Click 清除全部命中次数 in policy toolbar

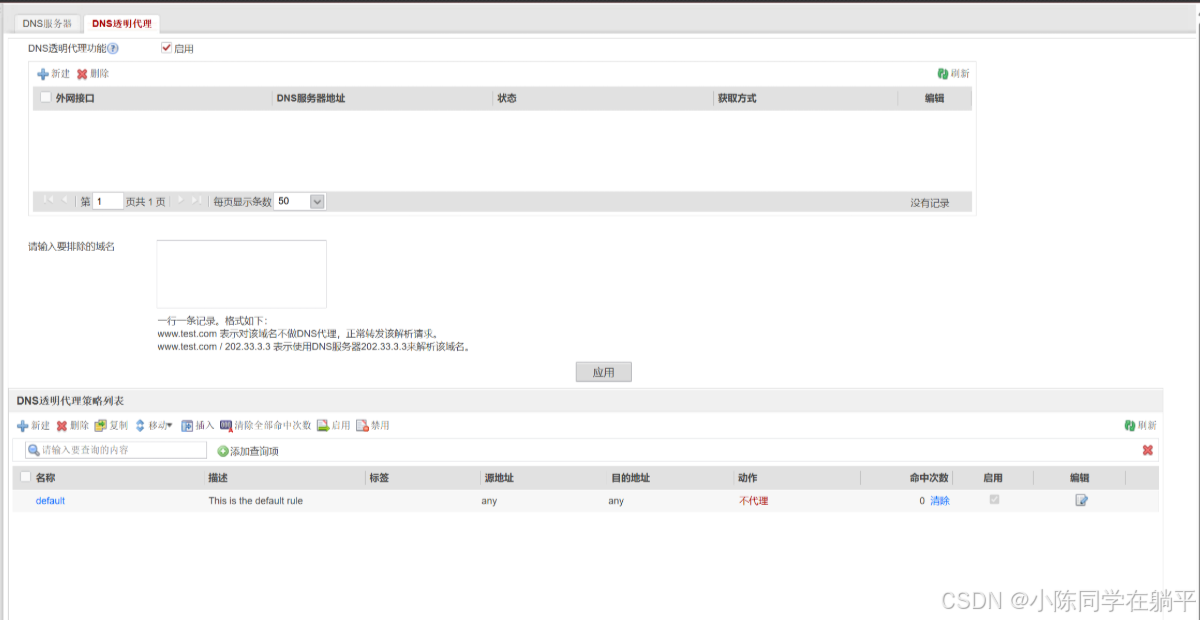[265, 426]
